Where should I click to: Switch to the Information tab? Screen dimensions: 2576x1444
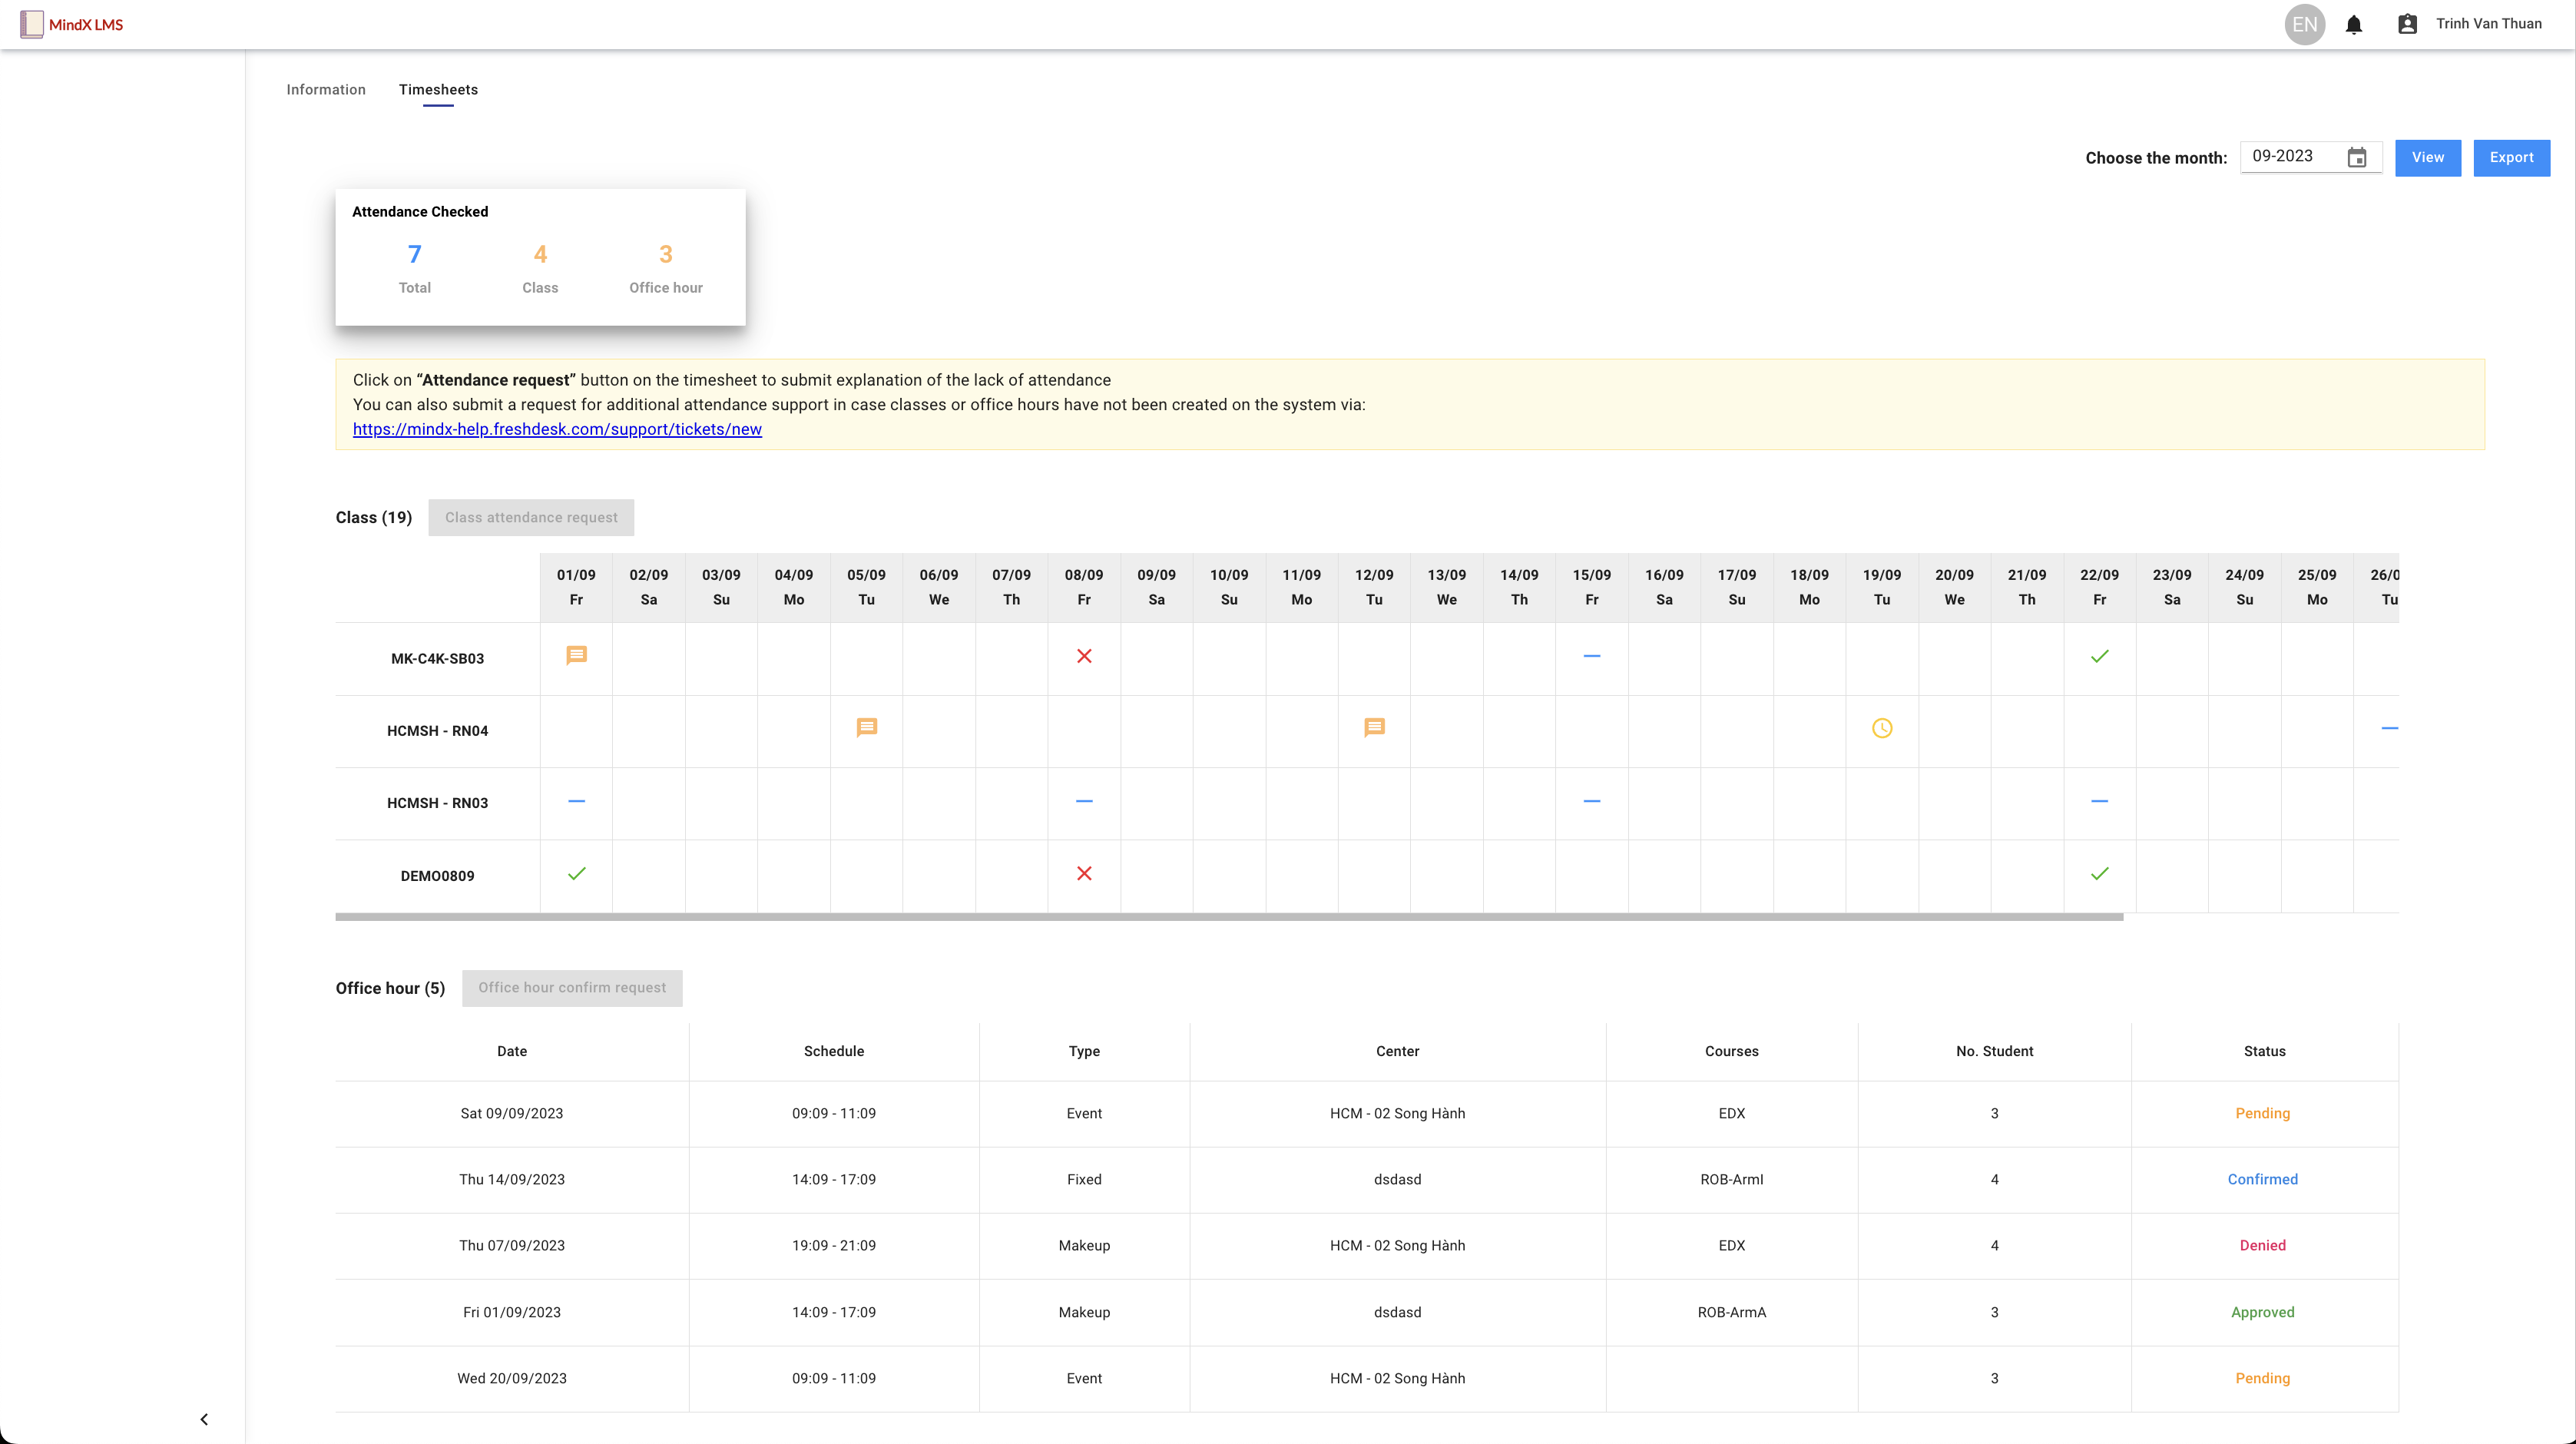pyautogui.click(x=326, y=90)
